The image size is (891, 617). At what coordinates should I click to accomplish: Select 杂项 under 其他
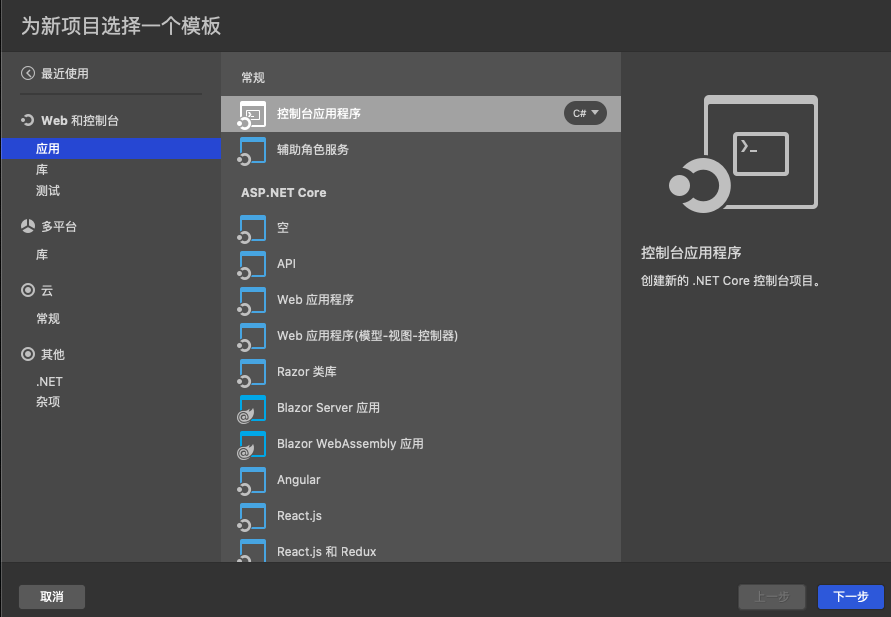[x=48, y=402]
